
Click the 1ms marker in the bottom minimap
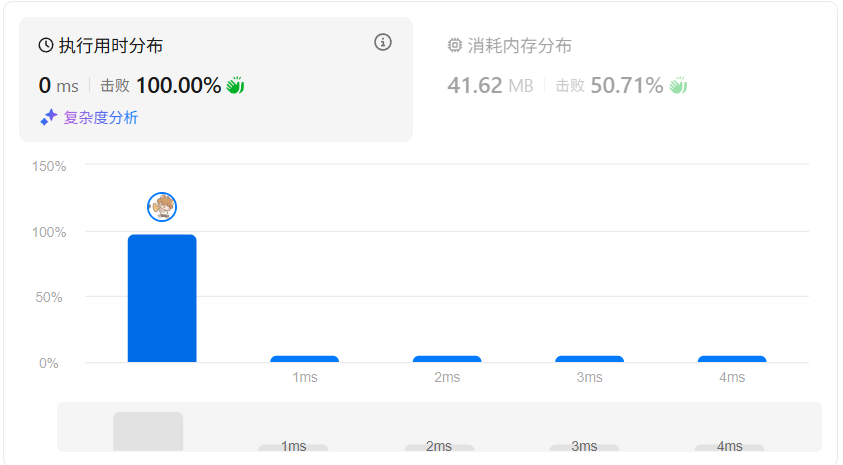click(x=294, y=447)
